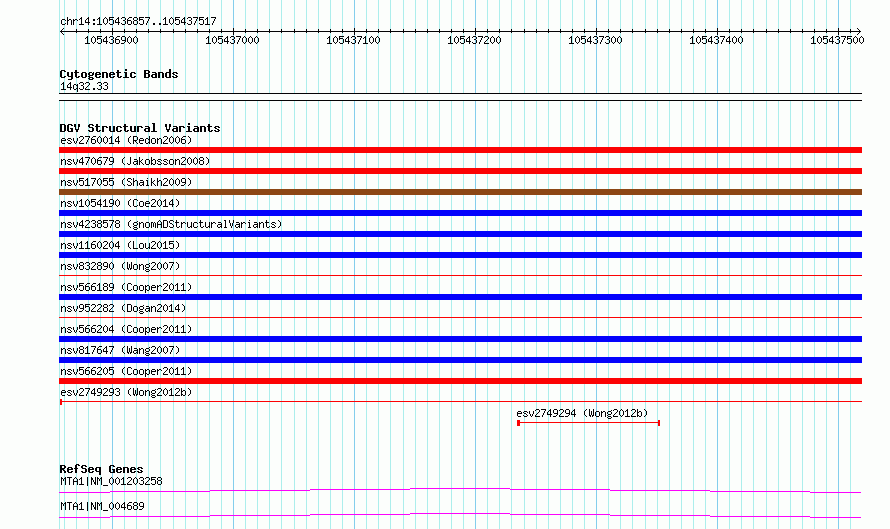Select the esv2749294 (Wong2012b) short variant segment
The height and width of the screenshot is (529, 890).
point(589,423)
